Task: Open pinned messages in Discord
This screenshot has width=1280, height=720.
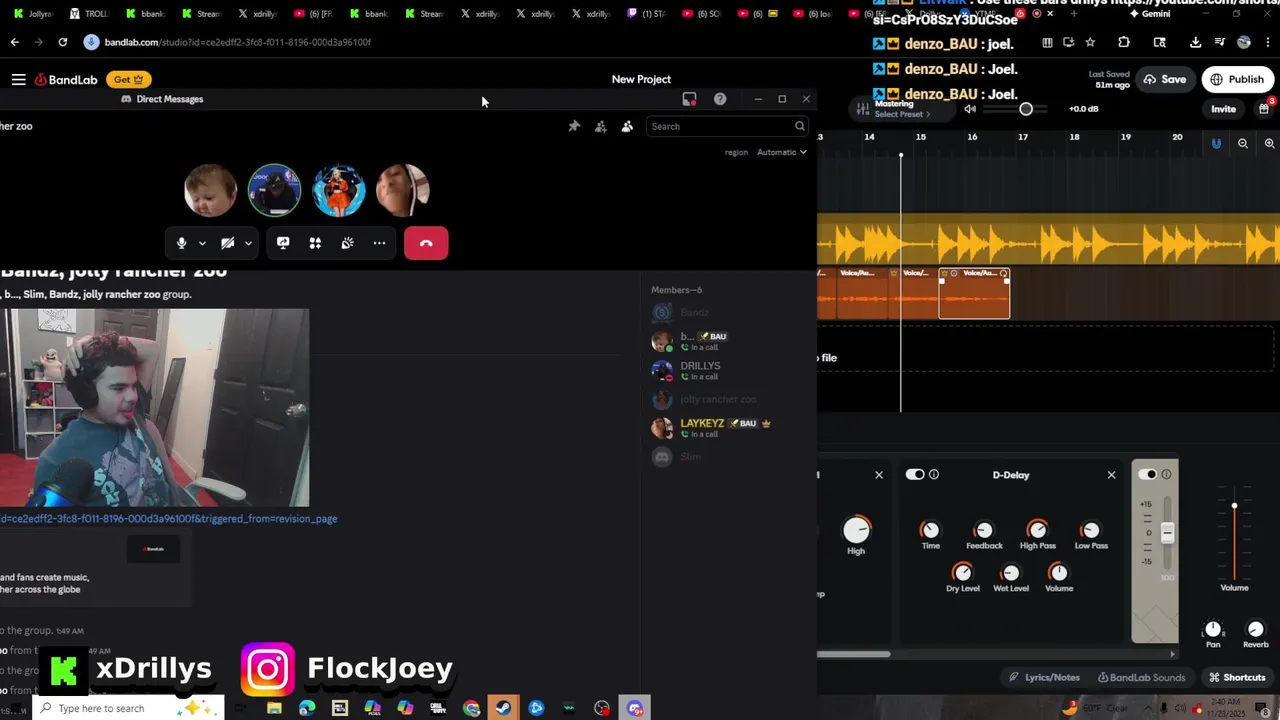Action: point(574,126)
